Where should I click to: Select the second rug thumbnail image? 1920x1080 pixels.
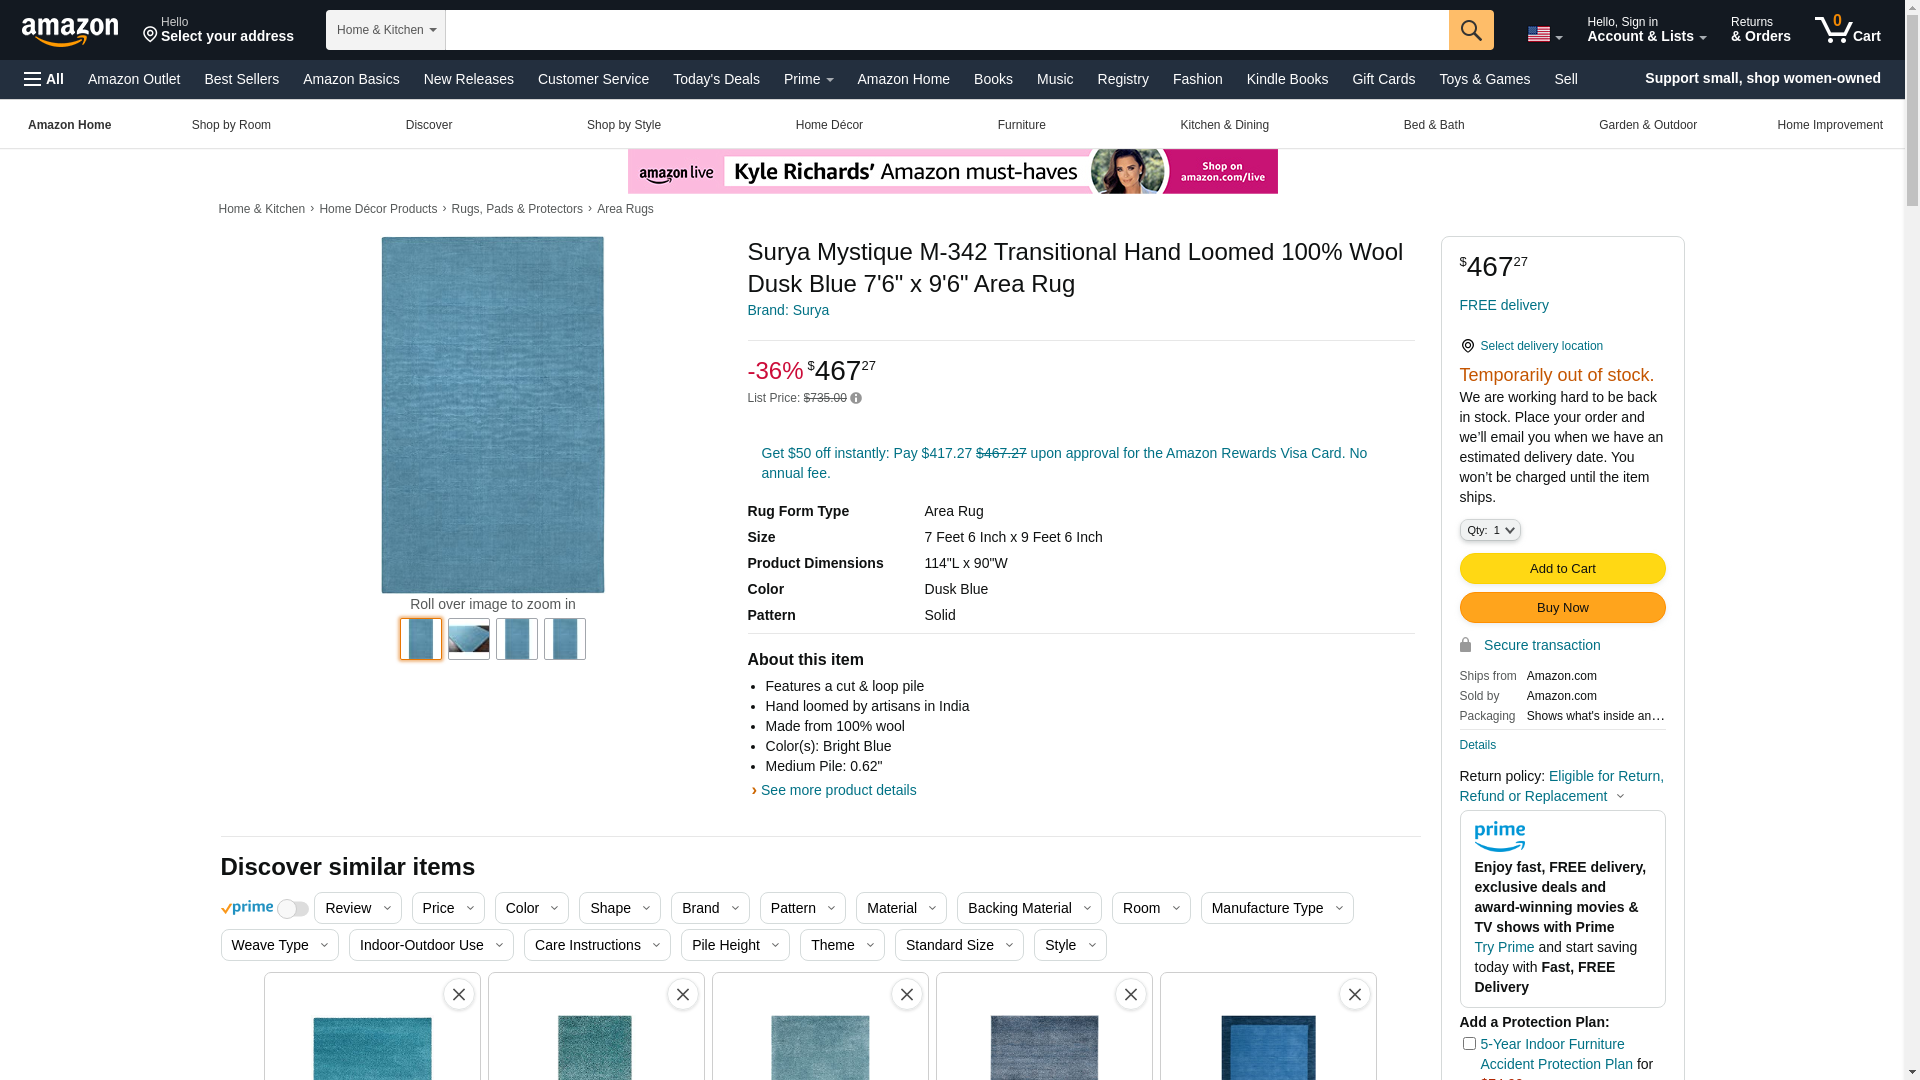pyautogui.click(x=468, y=639)
